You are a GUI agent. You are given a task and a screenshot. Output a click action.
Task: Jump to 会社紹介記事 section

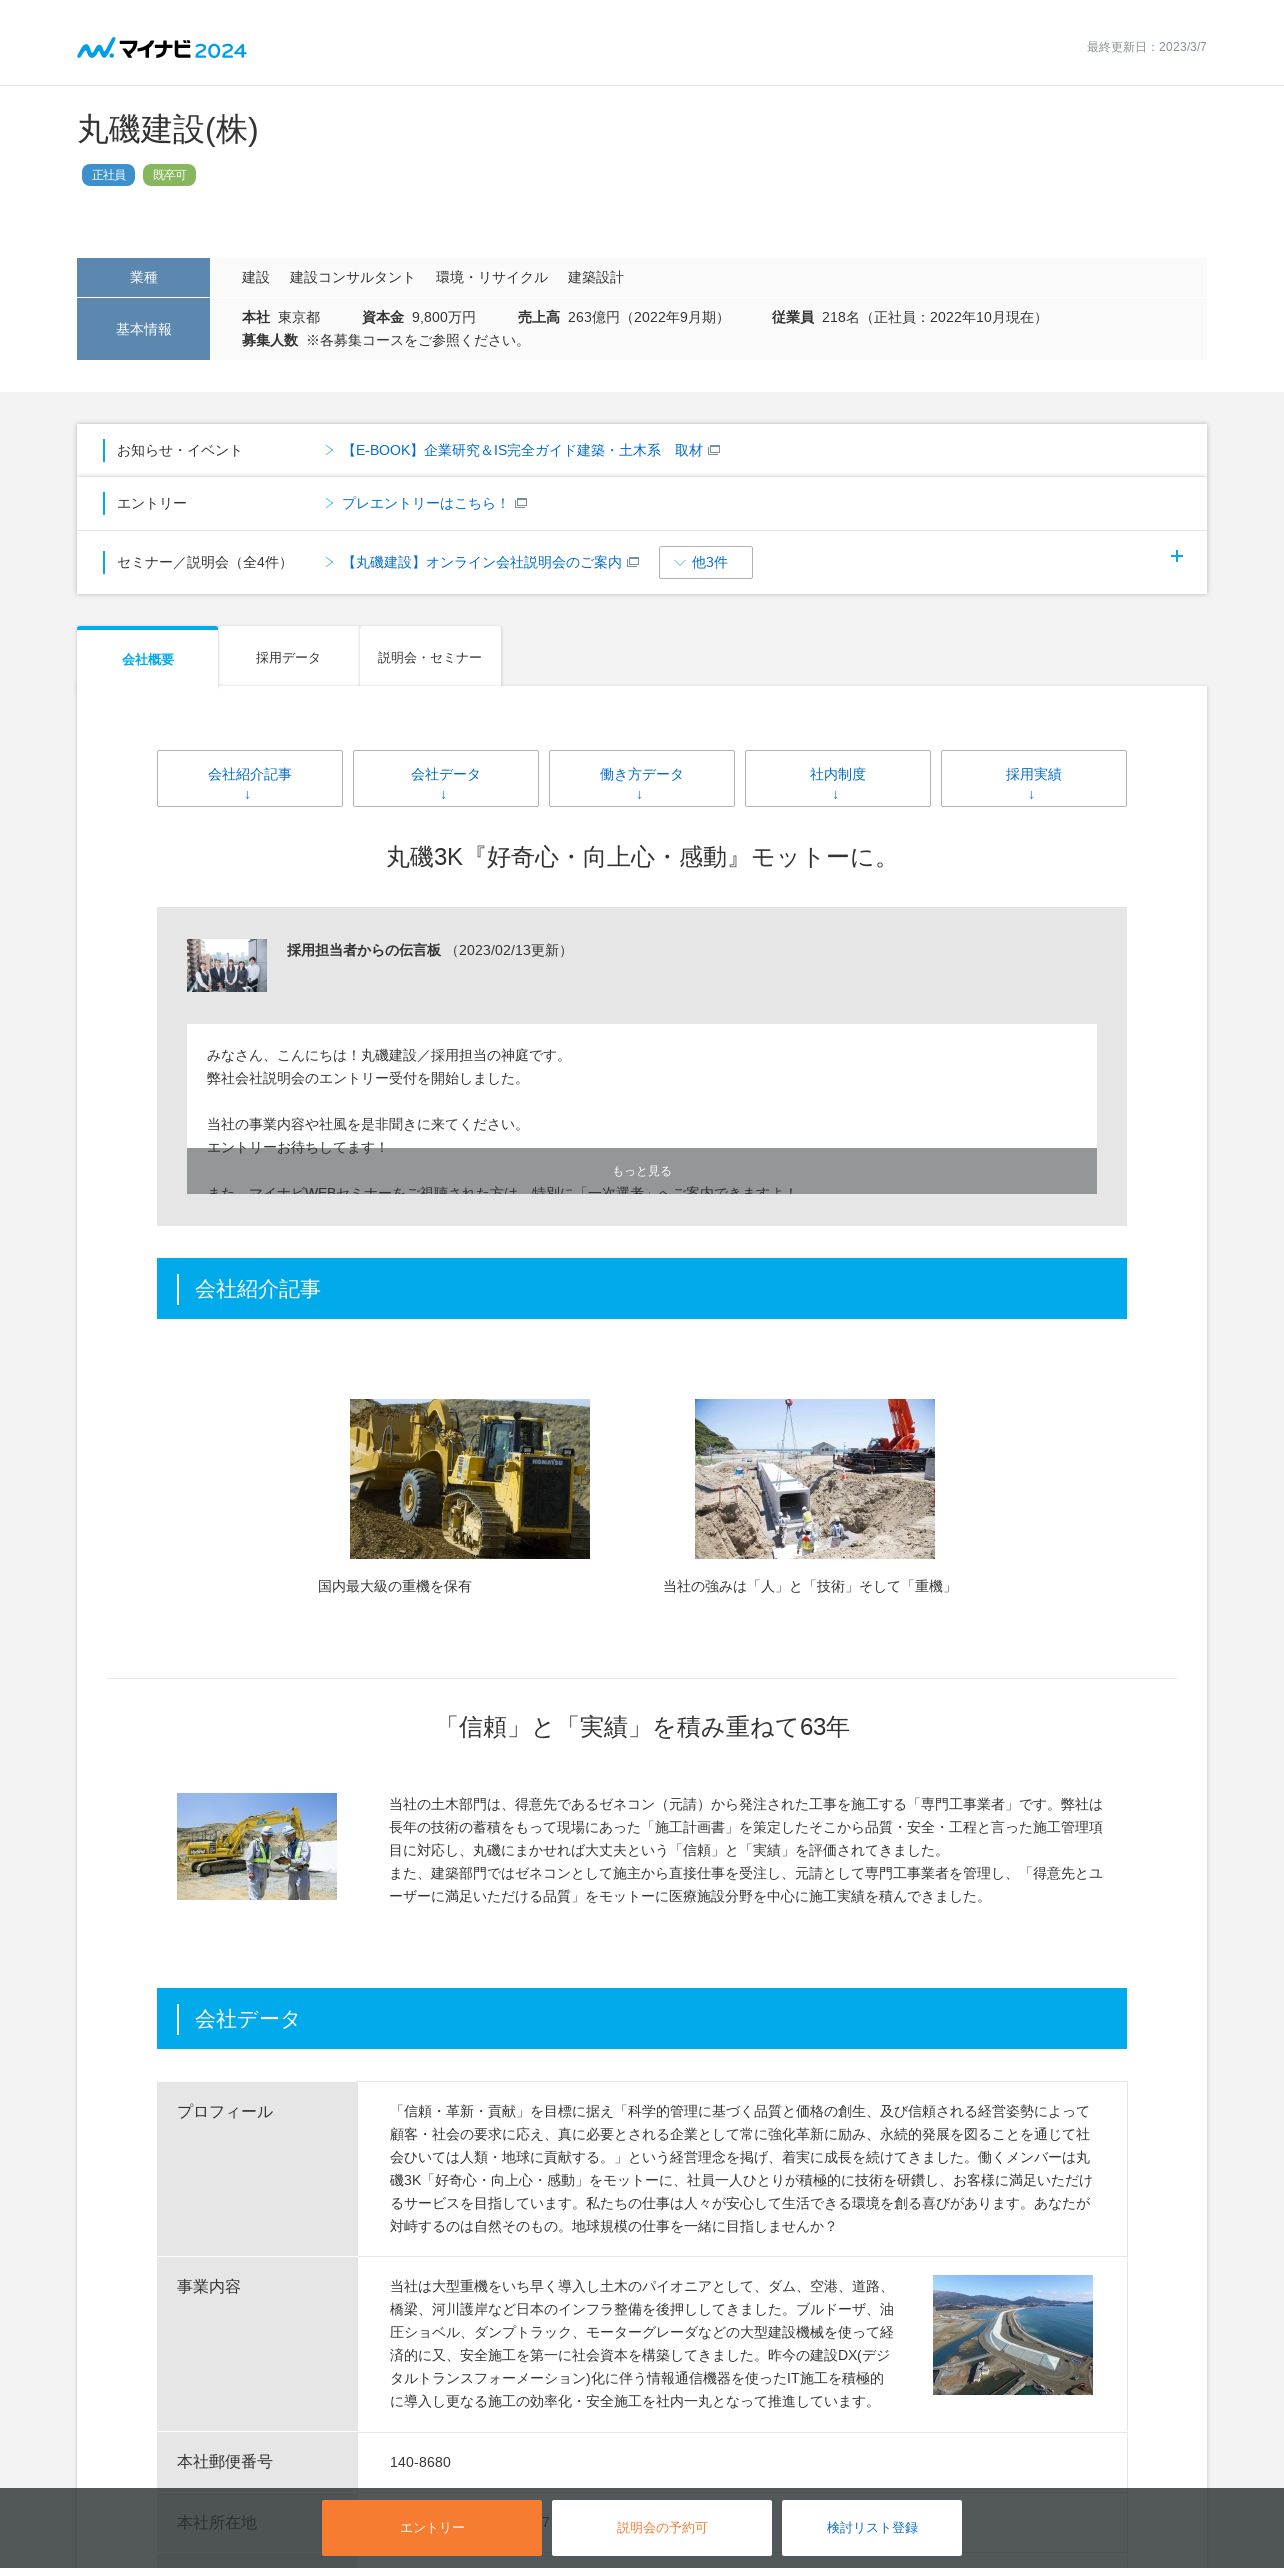(x=250, y=778)
